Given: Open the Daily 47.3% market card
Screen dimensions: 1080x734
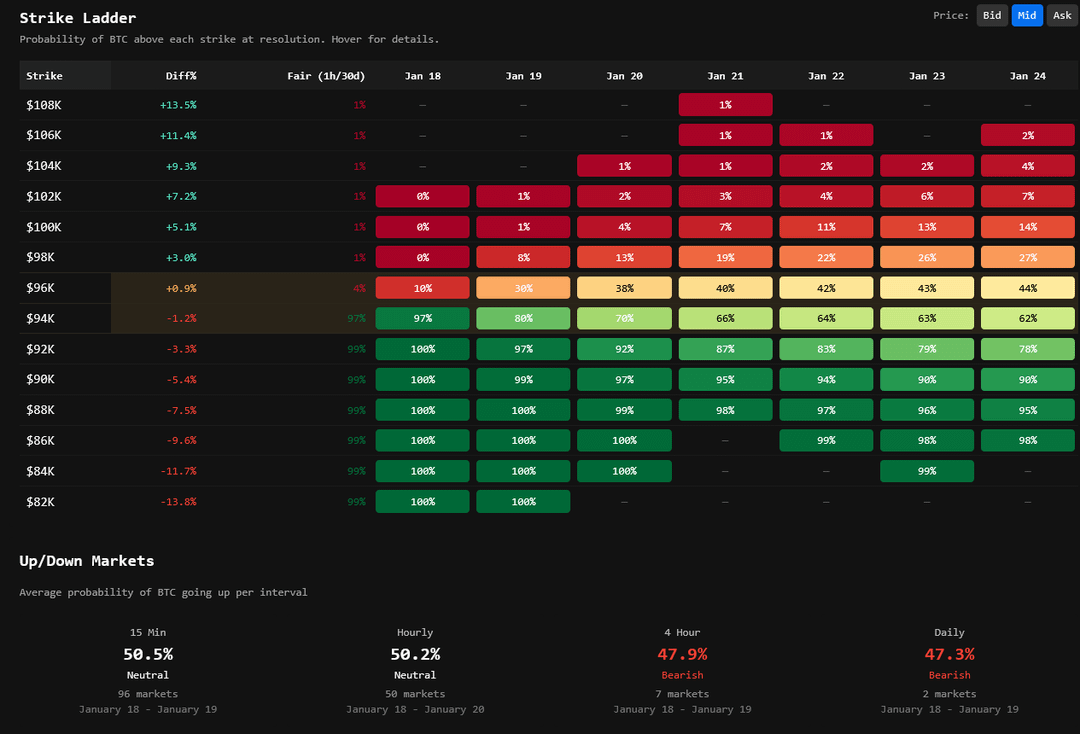Looking at the screenshot, I should (x=949, y=670).
